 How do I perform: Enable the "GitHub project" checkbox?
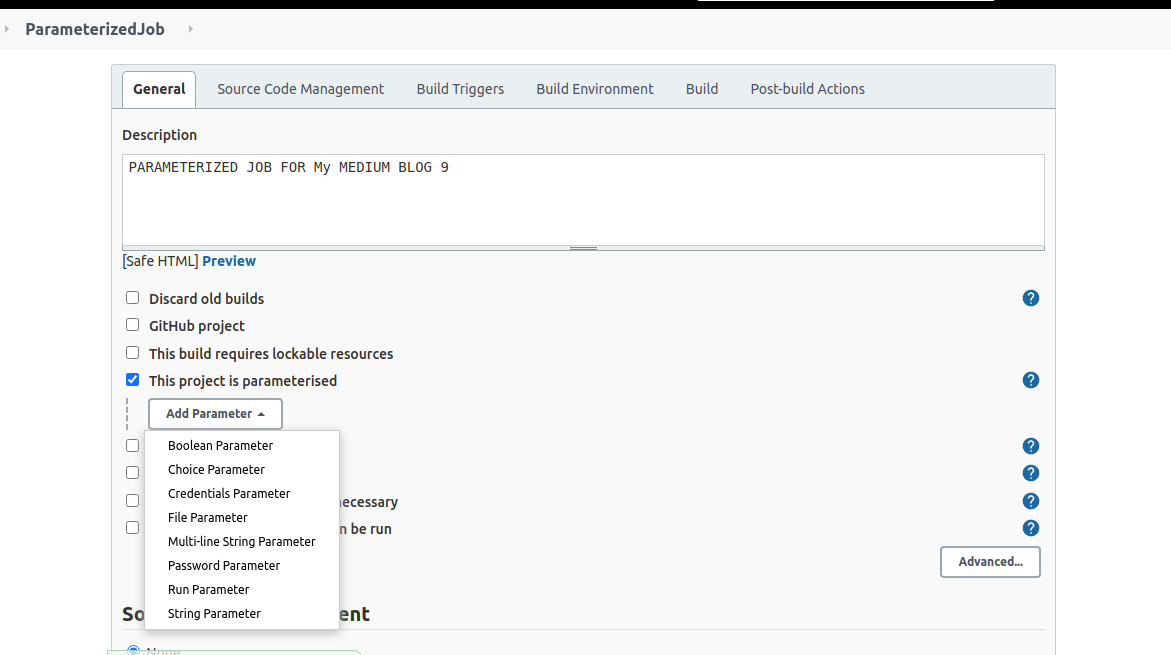pos(132,324)
